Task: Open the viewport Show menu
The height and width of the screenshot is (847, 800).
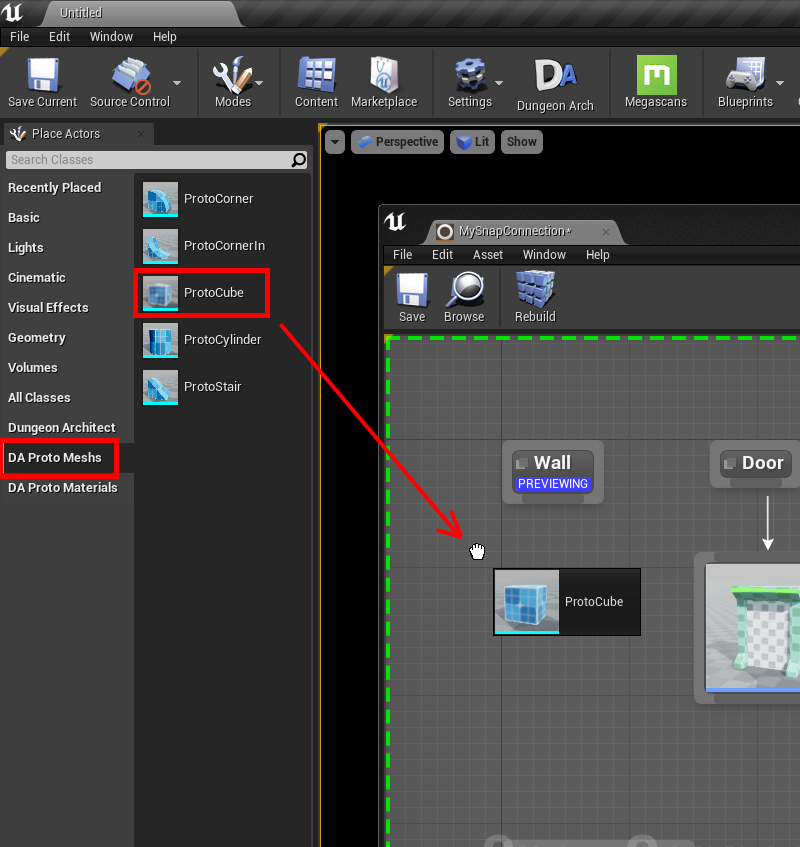Action: (522, 142)
